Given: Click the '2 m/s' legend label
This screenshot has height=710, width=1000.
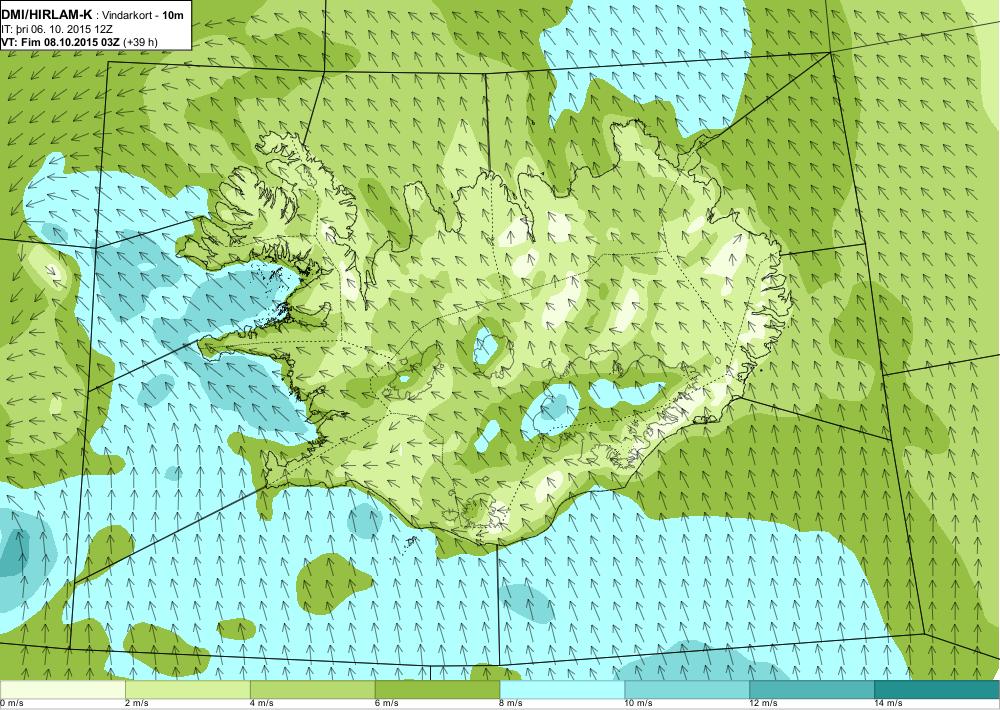Looking at the screenshot, I should click(x=136, y=703).
